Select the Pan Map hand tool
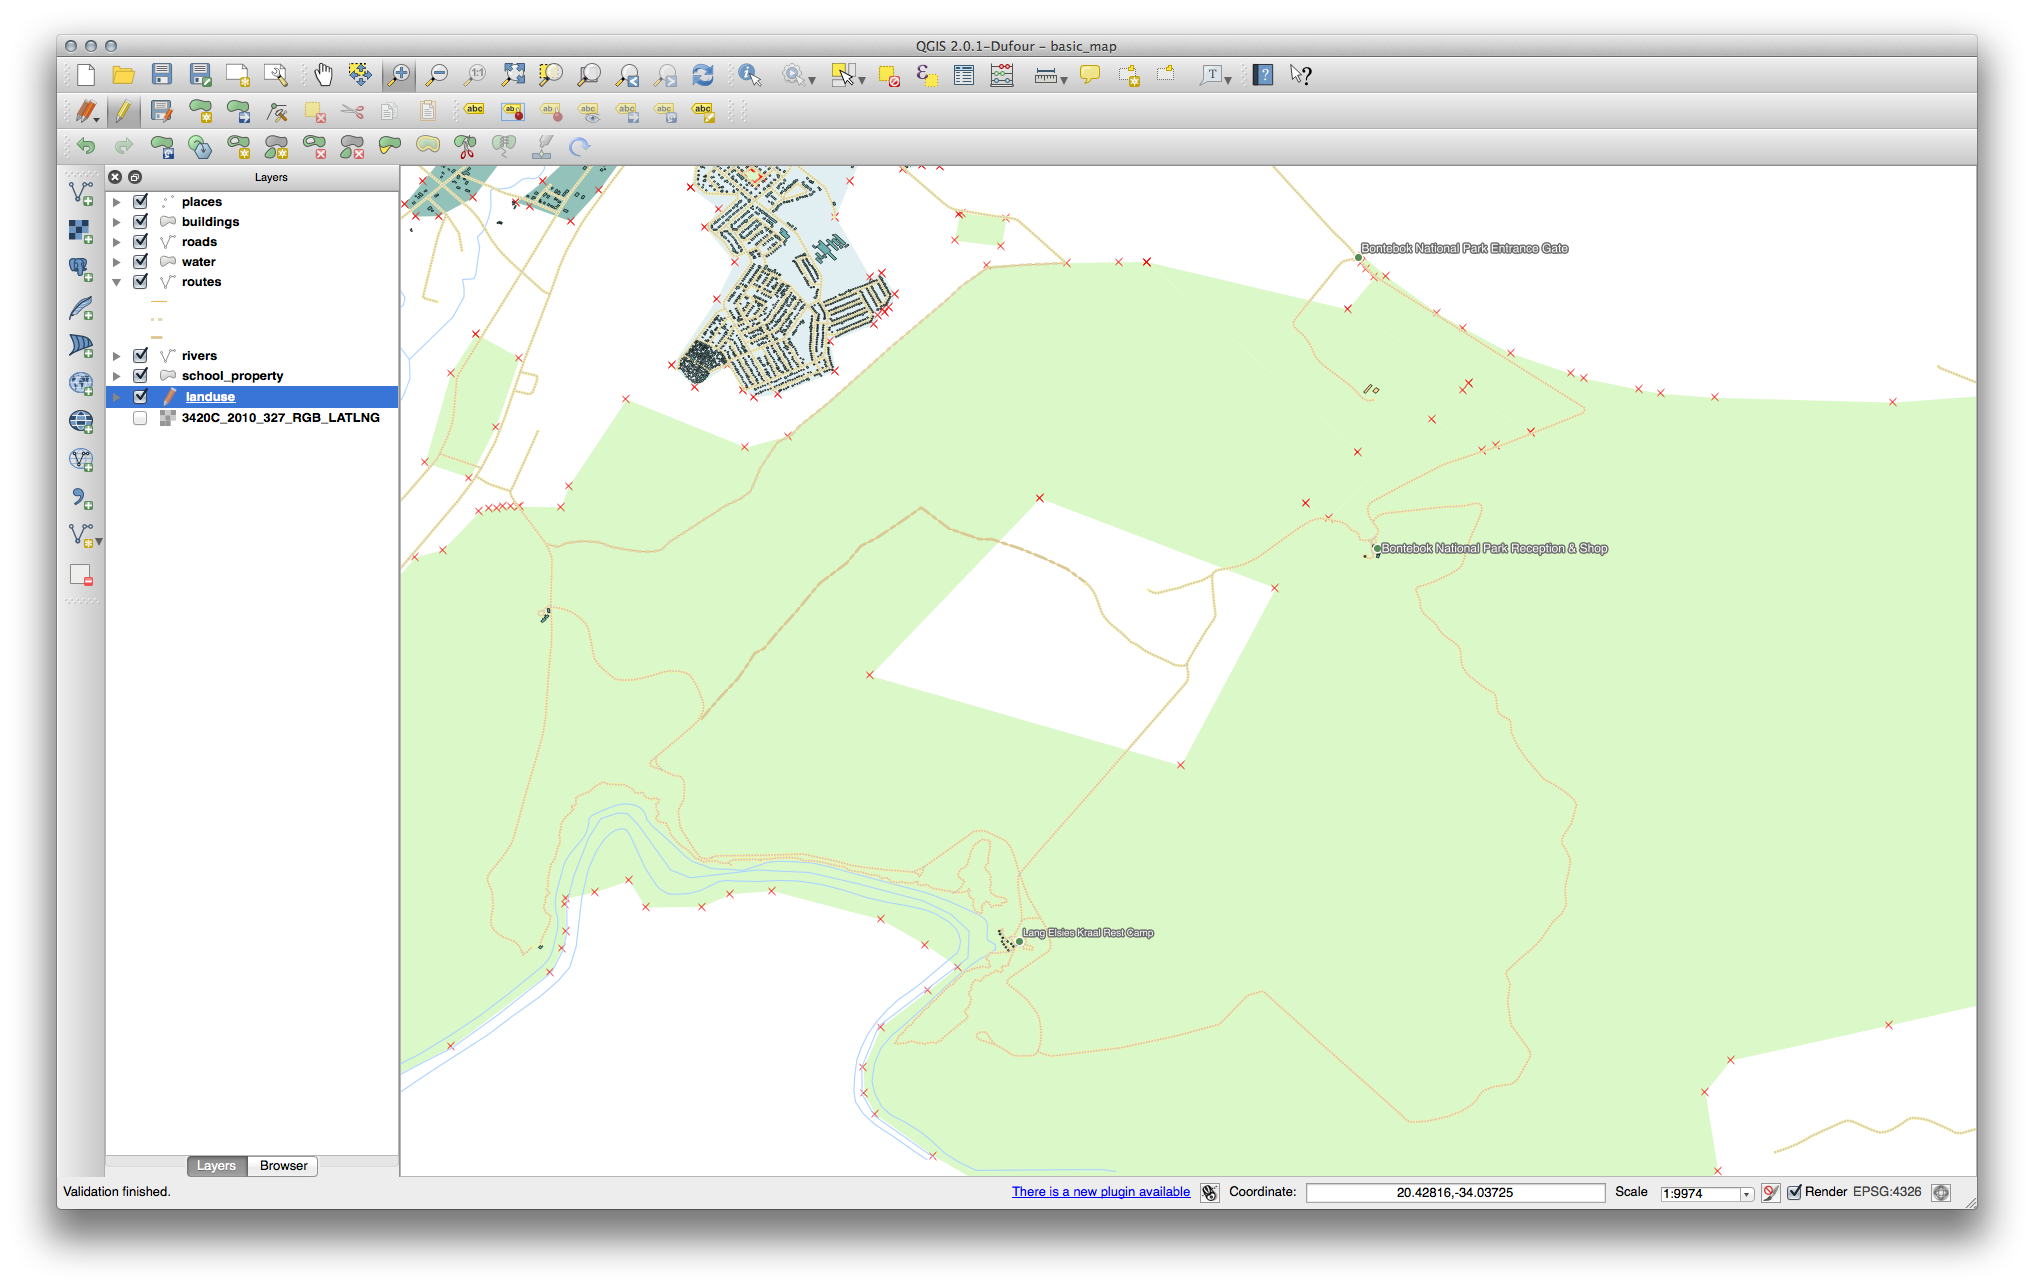The width and height of the screenshot is (2034, 1288). coord(323,75)
